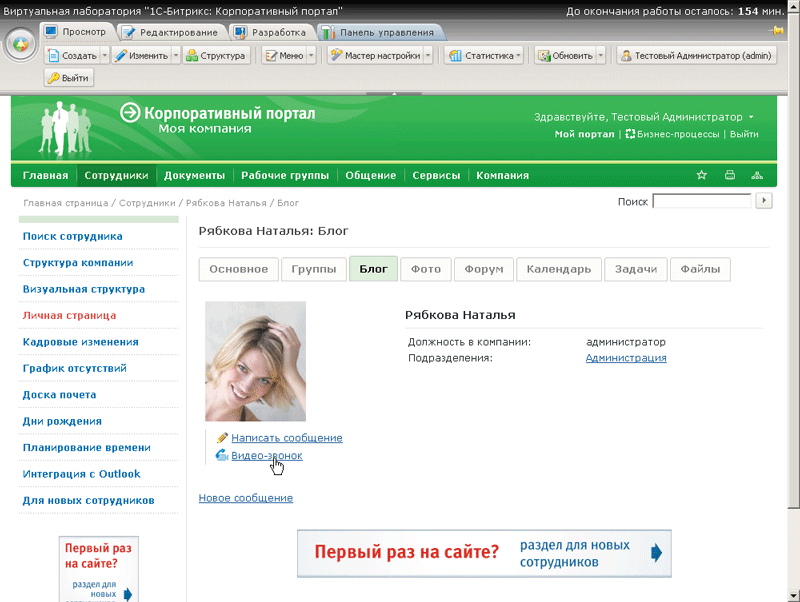800x602 pixels.
Task: Open Компания in the green menu
Action: coord(503,175)
